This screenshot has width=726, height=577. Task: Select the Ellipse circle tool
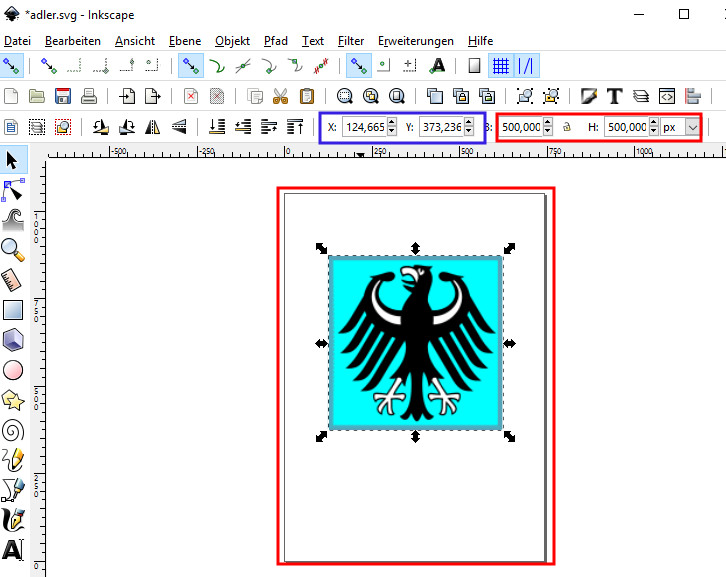[13, 370]
